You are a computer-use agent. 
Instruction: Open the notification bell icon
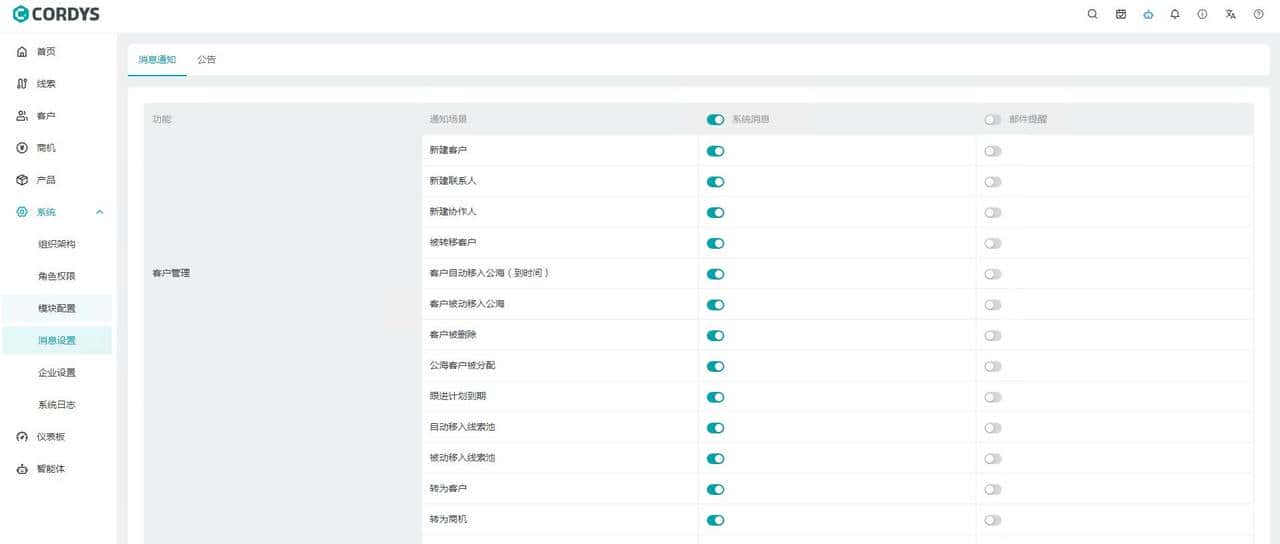pyautogui.click(x=1175, y=14)
